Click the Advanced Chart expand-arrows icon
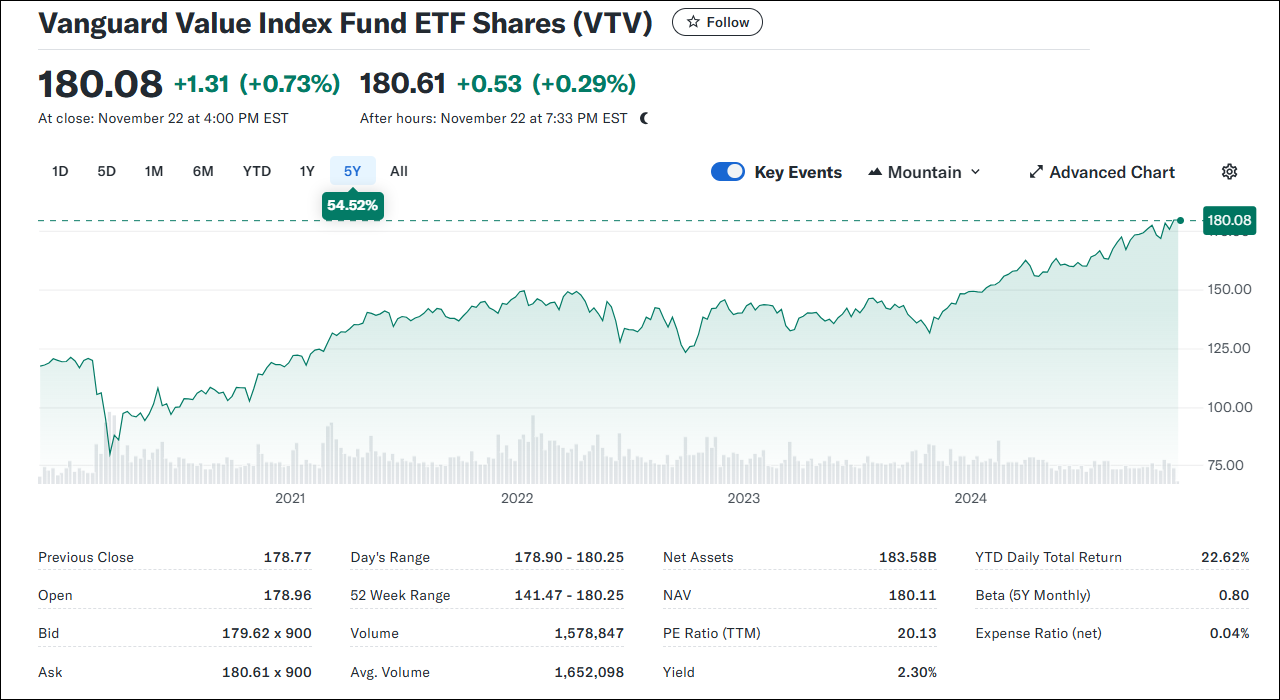 [1036, 171]
